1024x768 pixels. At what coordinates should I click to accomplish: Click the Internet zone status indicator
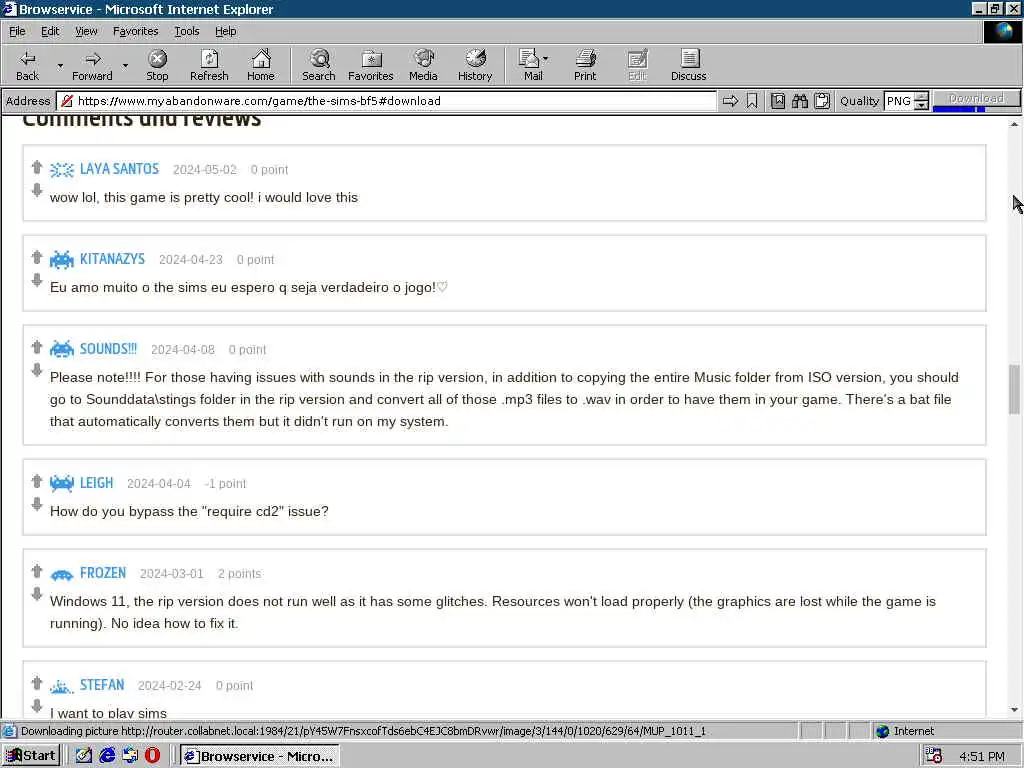pos(905,731)
